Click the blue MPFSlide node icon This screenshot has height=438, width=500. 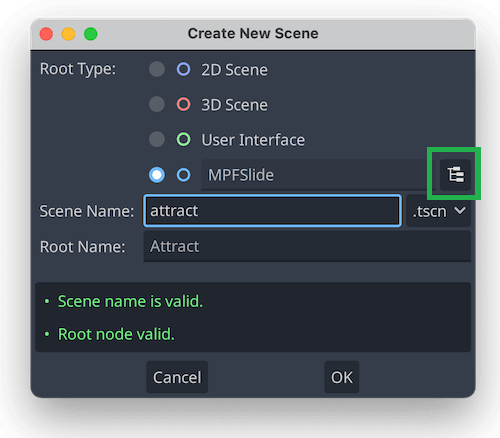coord(183,175)
